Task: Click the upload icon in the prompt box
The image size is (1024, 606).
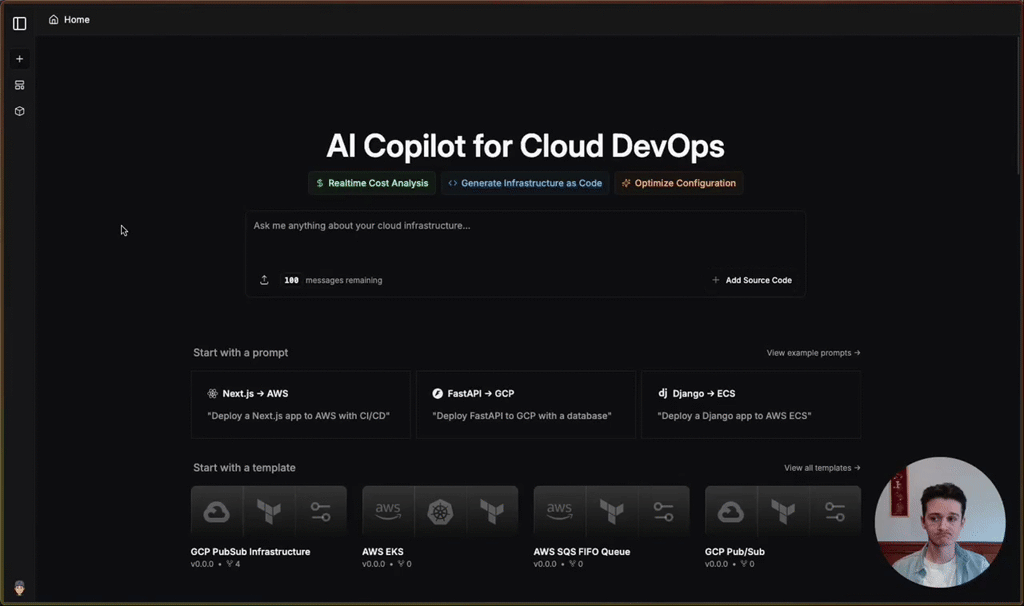Action: click(264, 279)
